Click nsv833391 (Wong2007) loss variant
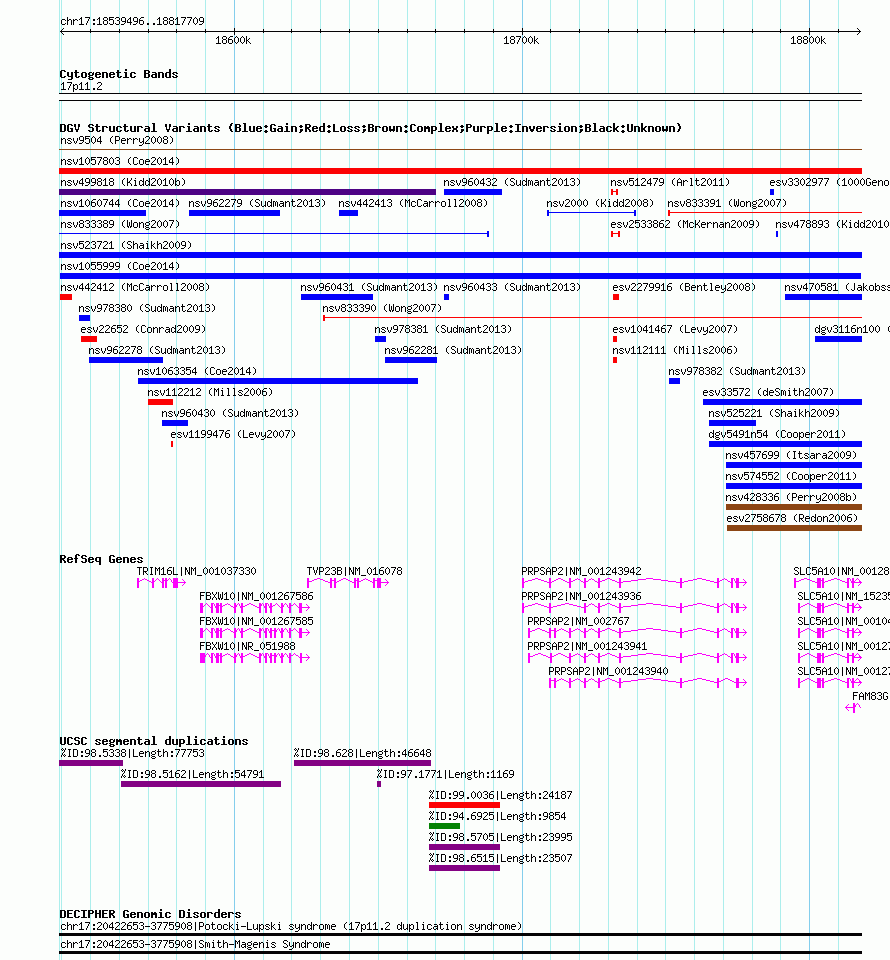This screenshot has height=960, width=890. coord(765,213)
